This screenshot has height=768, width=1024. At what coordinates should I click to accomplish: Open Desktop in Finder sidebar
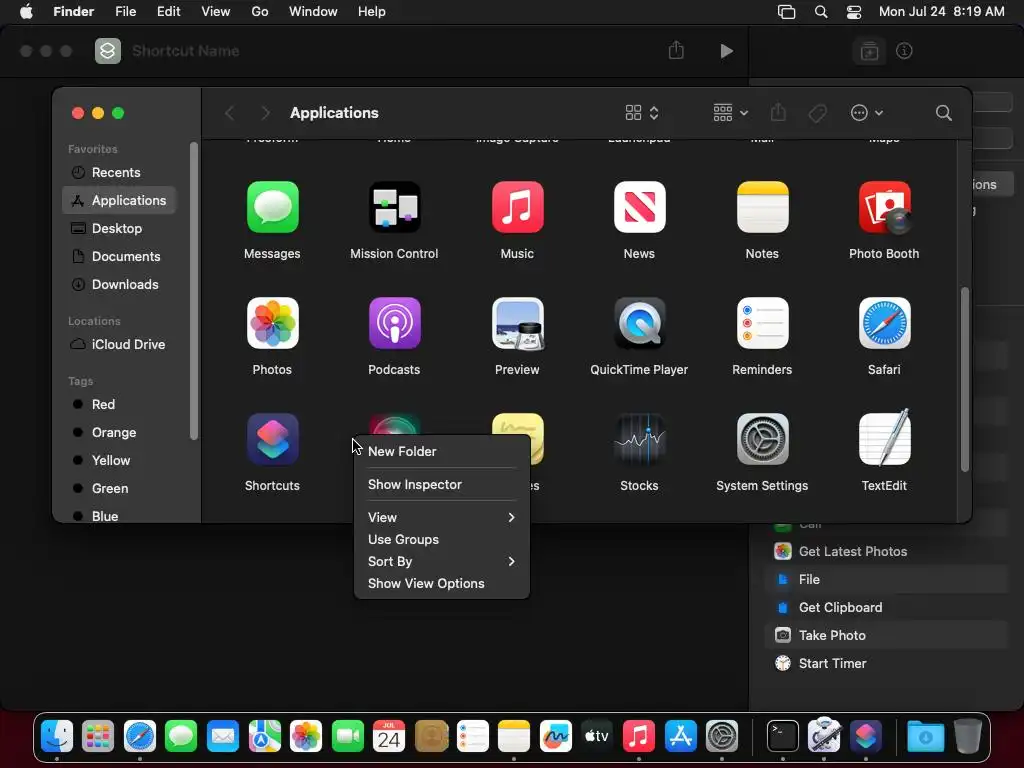tap(119, 229)
